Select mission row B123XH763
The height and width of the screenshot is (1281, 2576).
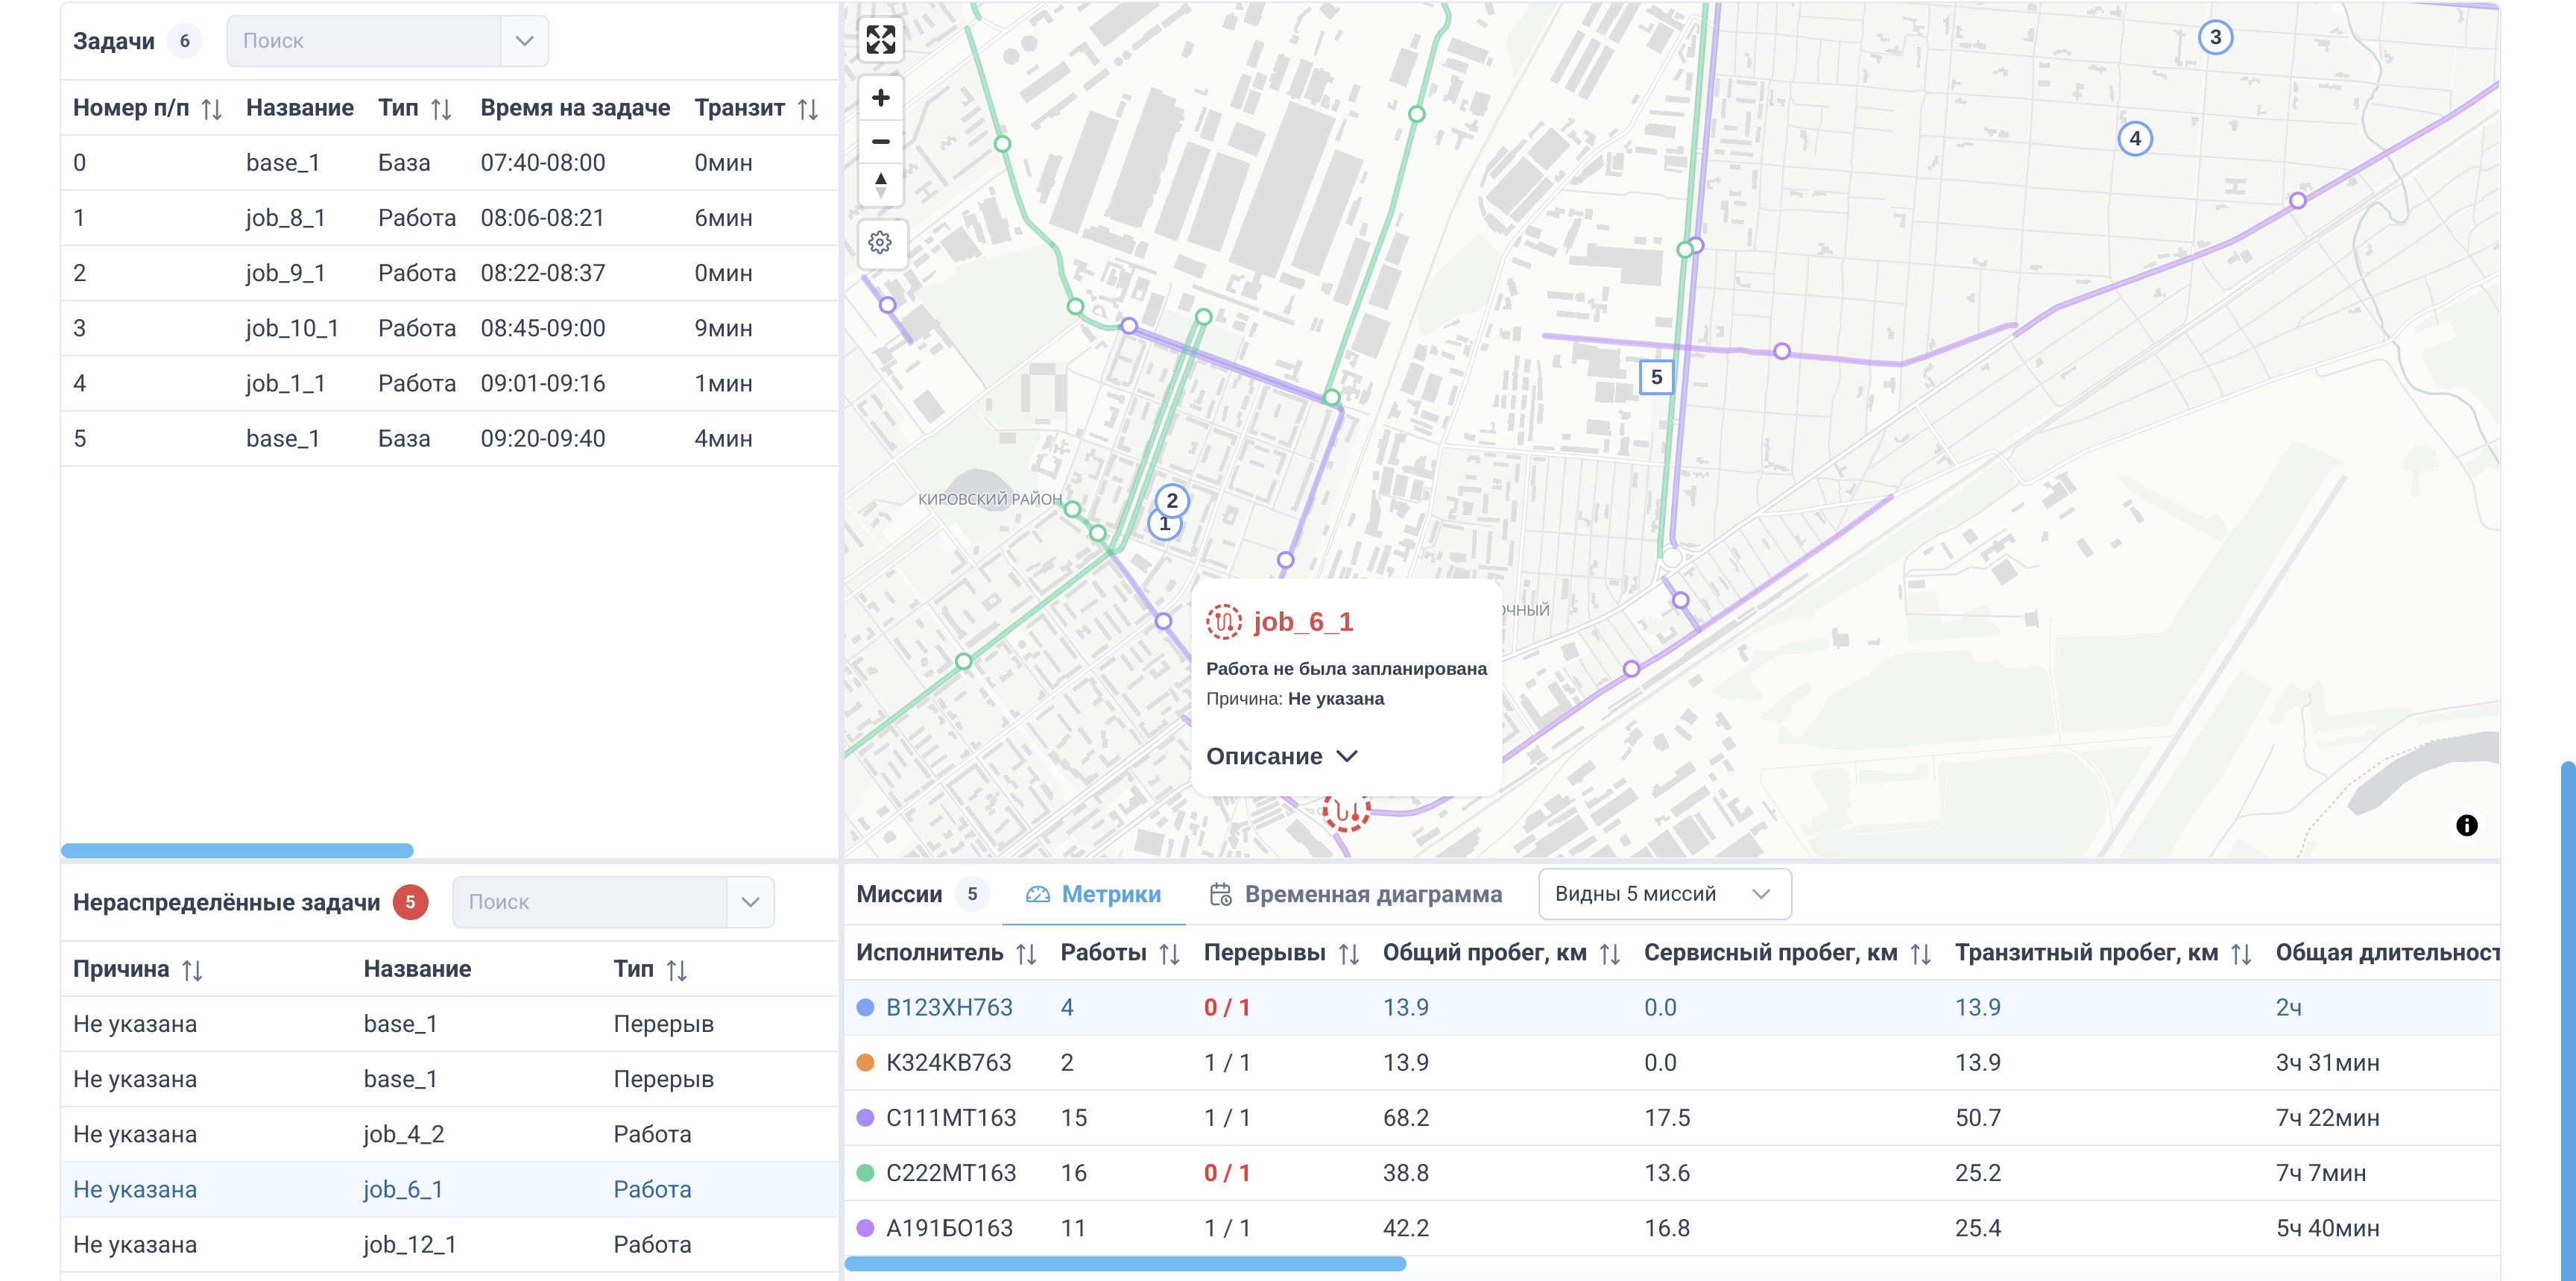pos(1672,1007)
